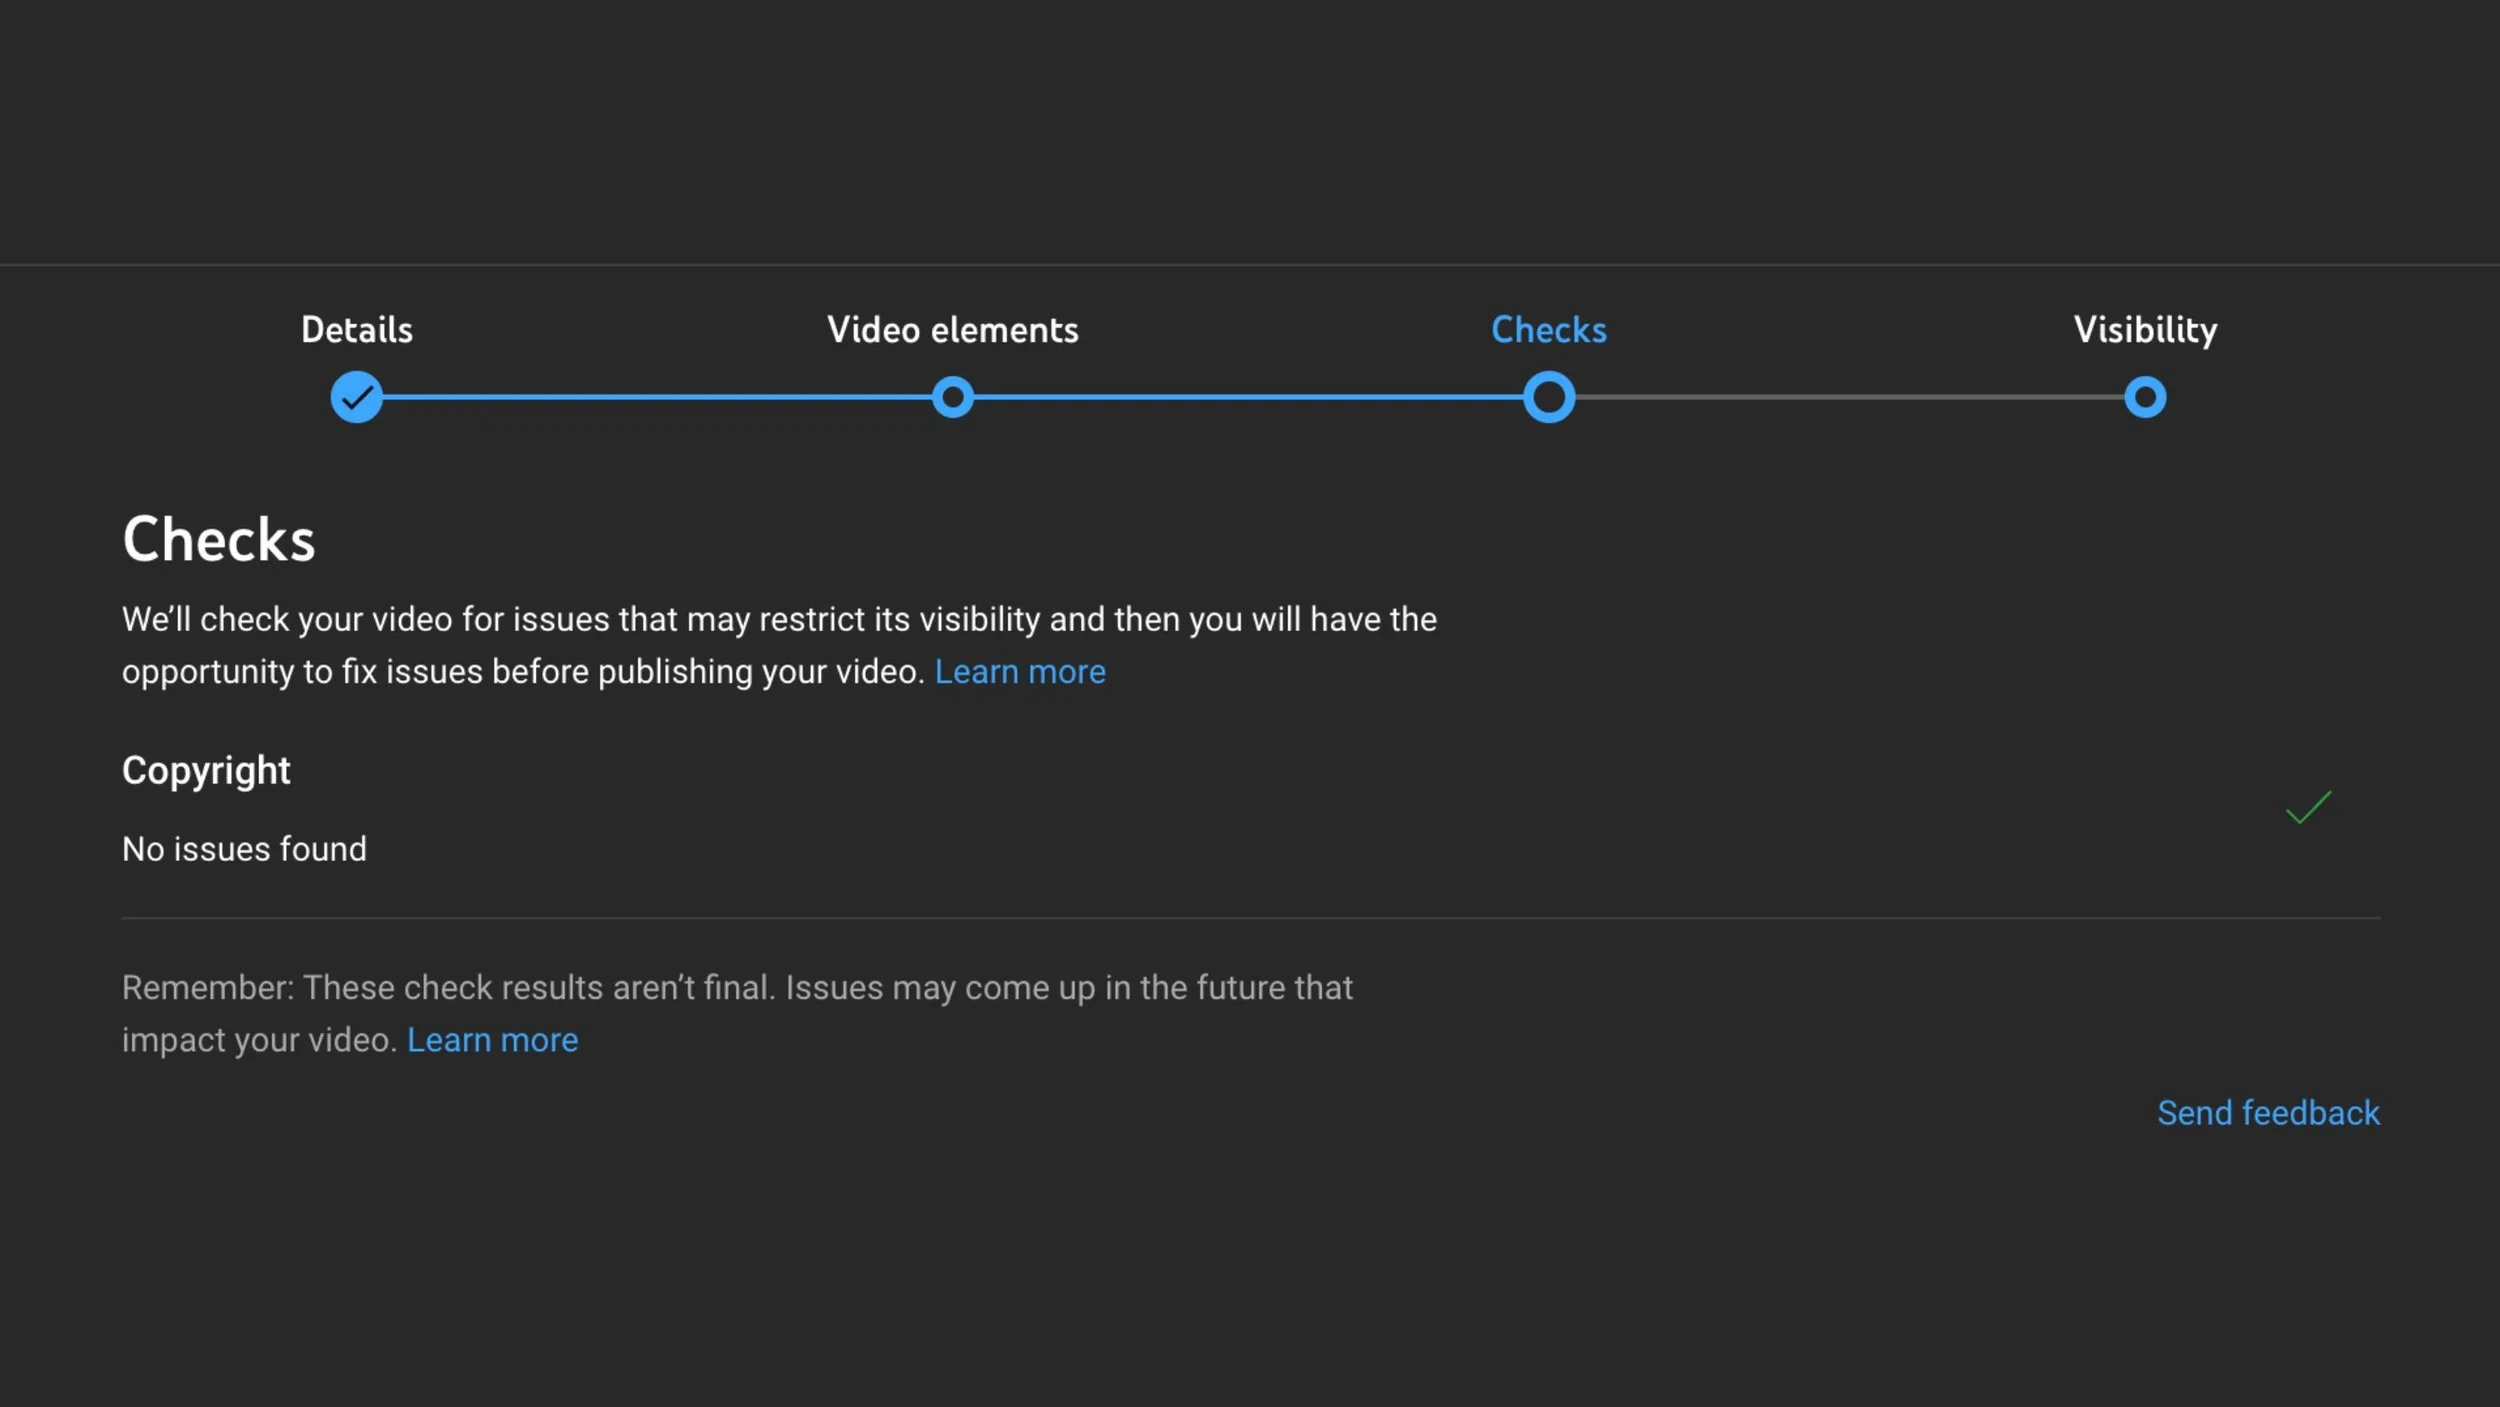
Task: Select the Video elements step circle
Action: pyautogui.click(x=953, y=397)
